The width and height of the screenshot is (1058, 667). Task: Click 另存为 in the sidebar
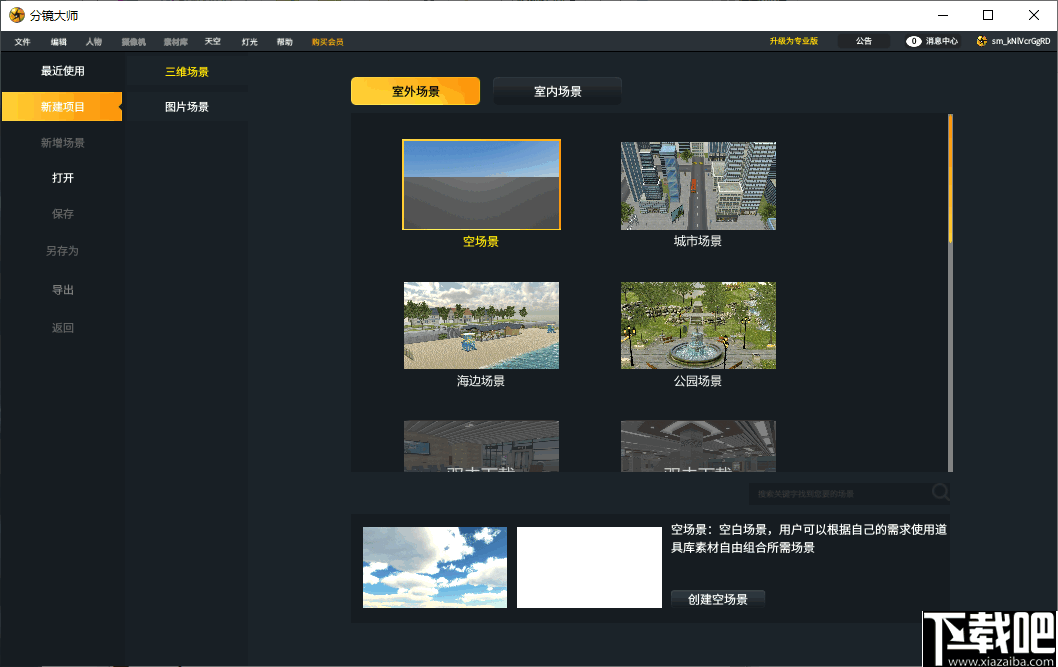tap(62, 251)
